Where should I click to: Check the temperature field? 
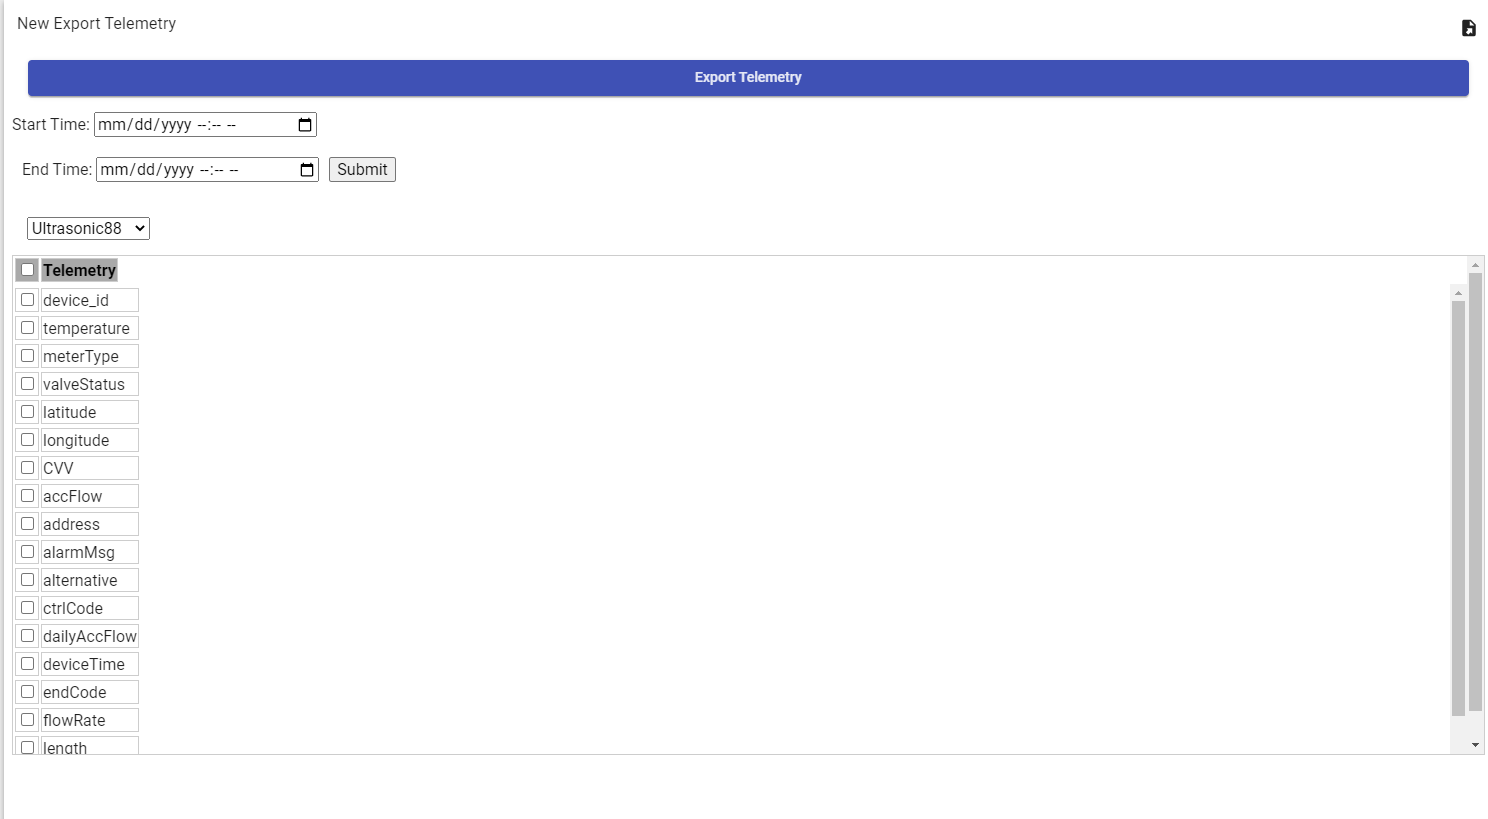point(27,327)
